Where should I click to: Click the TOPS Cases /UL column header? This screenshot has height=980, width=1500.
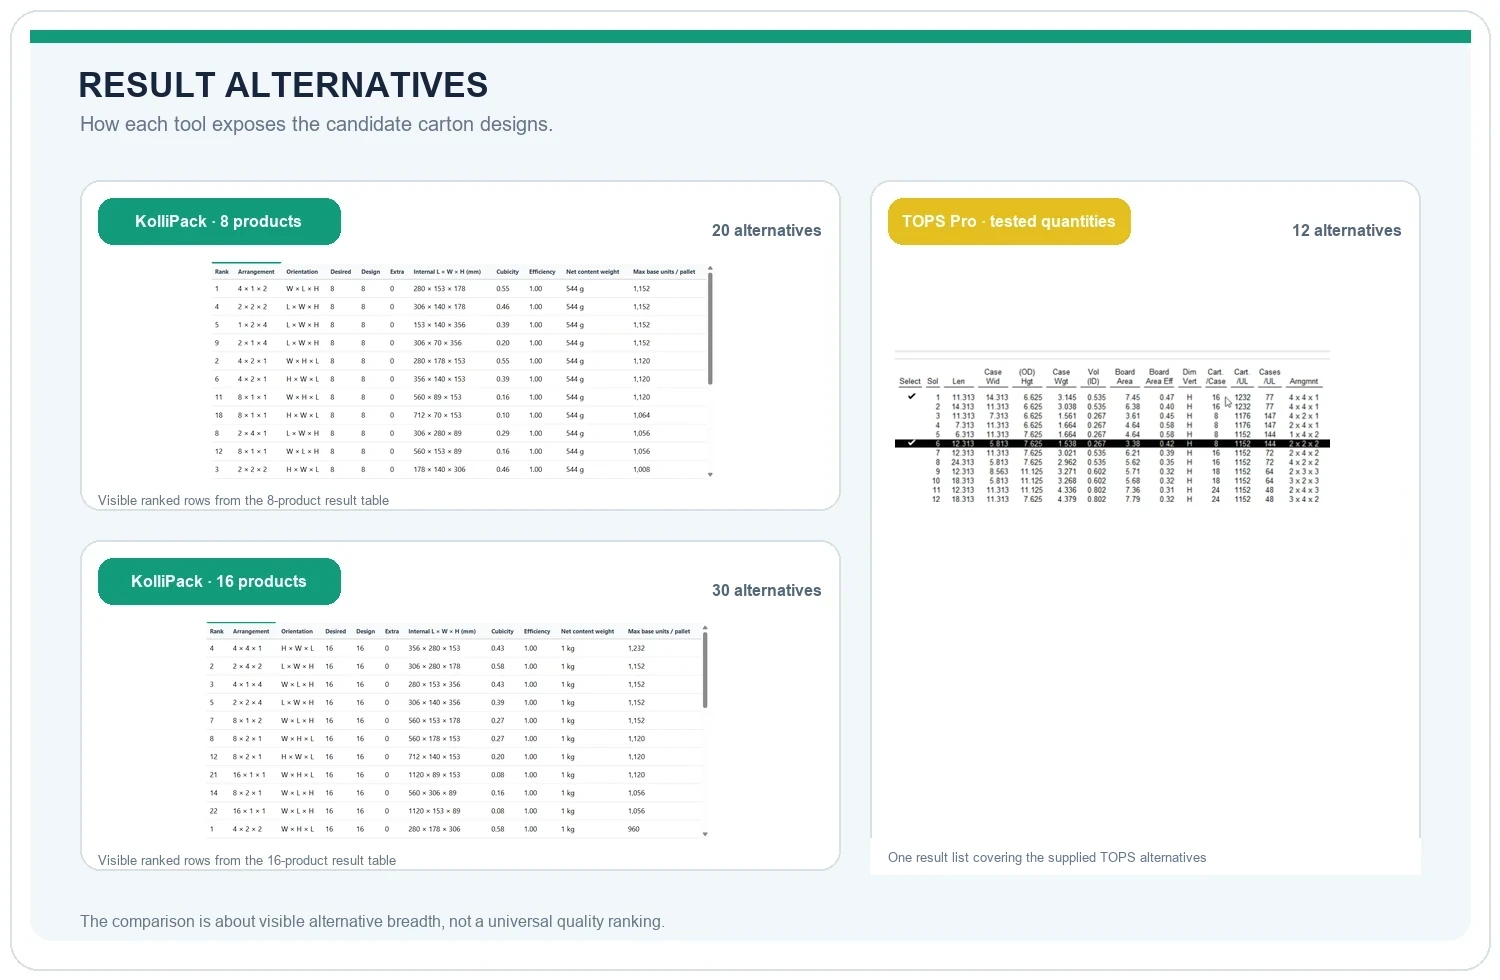[x=1270, y=377]
